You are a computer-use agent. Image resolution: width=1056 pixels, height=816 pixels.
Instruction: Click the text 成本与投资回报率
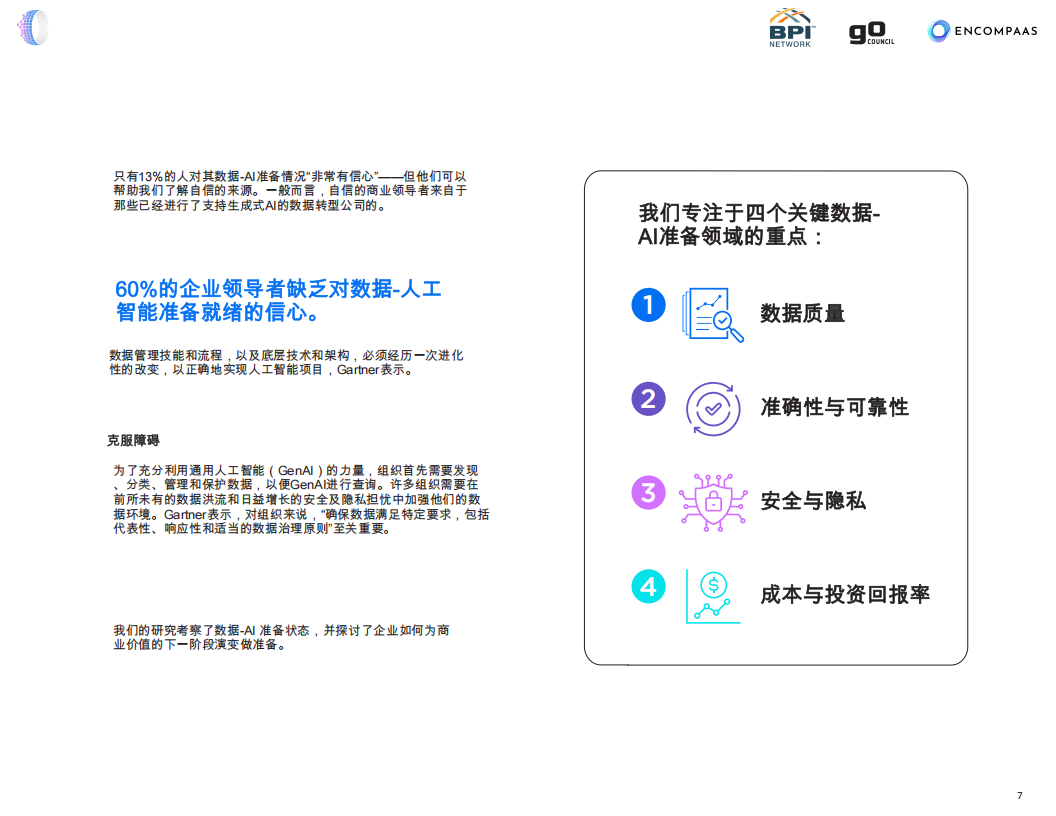[845, 594]
